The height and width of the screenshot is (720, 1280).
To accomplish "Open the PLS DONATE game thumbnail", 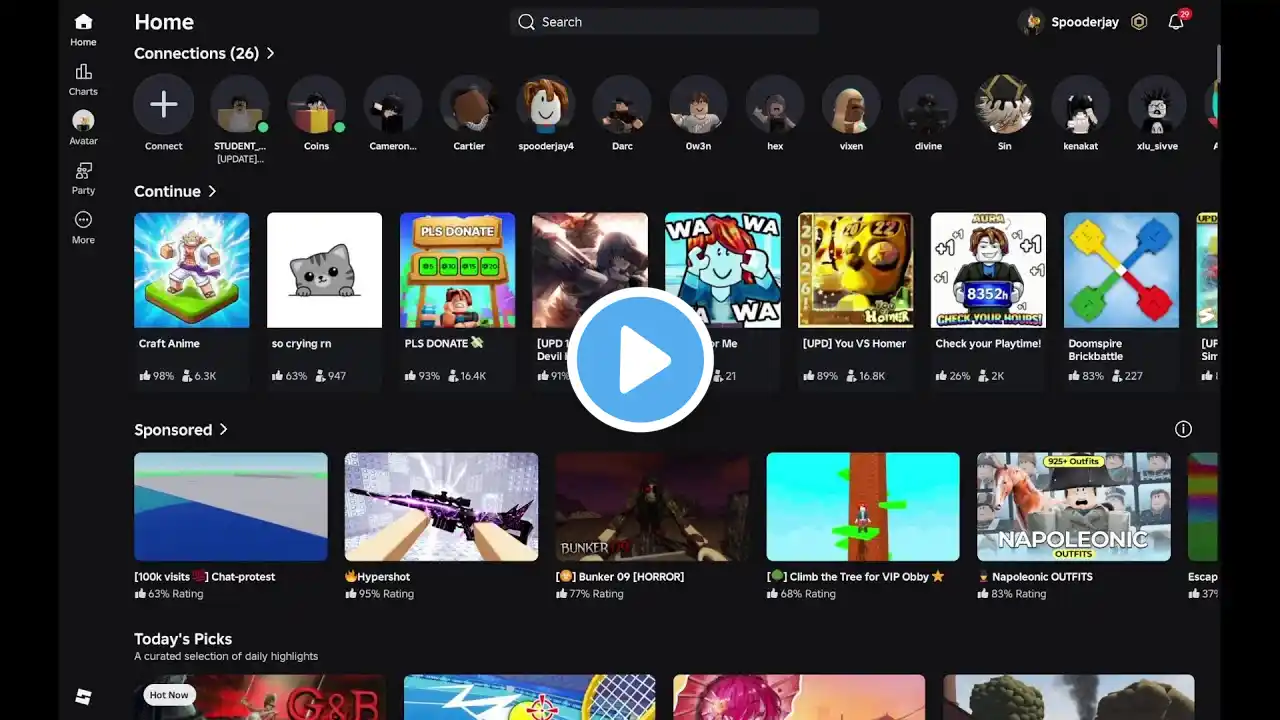I will pos(457,270).
